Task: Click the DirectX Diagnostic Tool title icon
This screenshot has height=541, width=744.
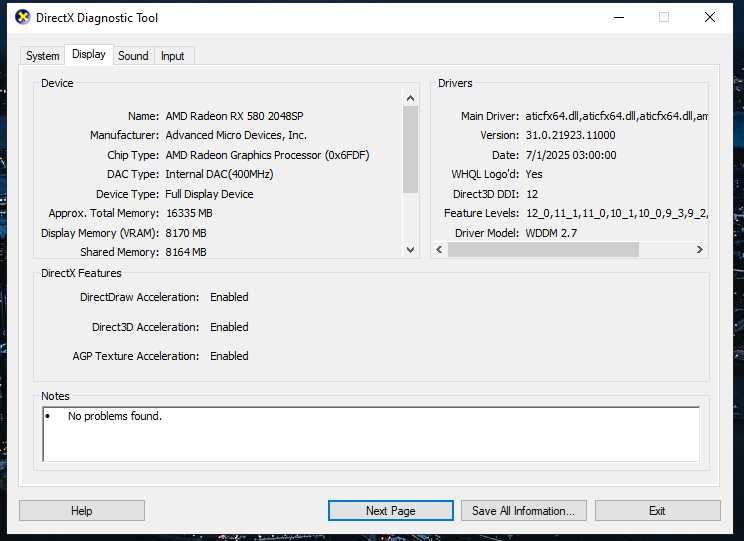Action: pyautogui.click(x=22, y=18)
